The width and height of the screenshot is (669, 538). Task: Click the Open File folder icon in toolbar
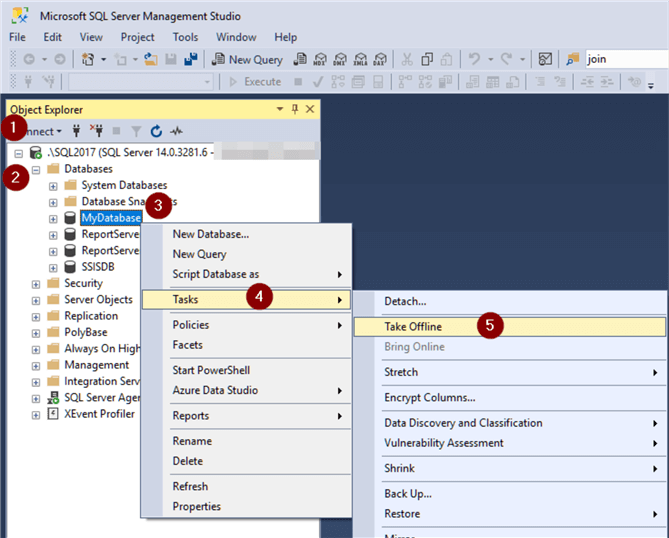[x=152, y=59]
